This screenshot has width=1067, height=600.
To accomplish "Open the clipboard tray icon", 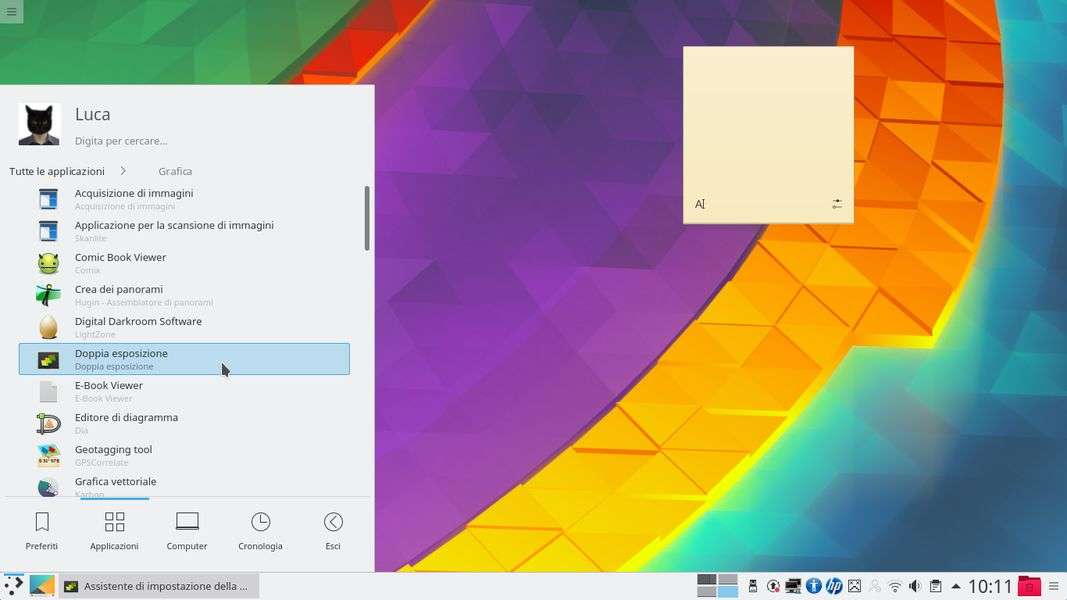I will tap(935, 586).
